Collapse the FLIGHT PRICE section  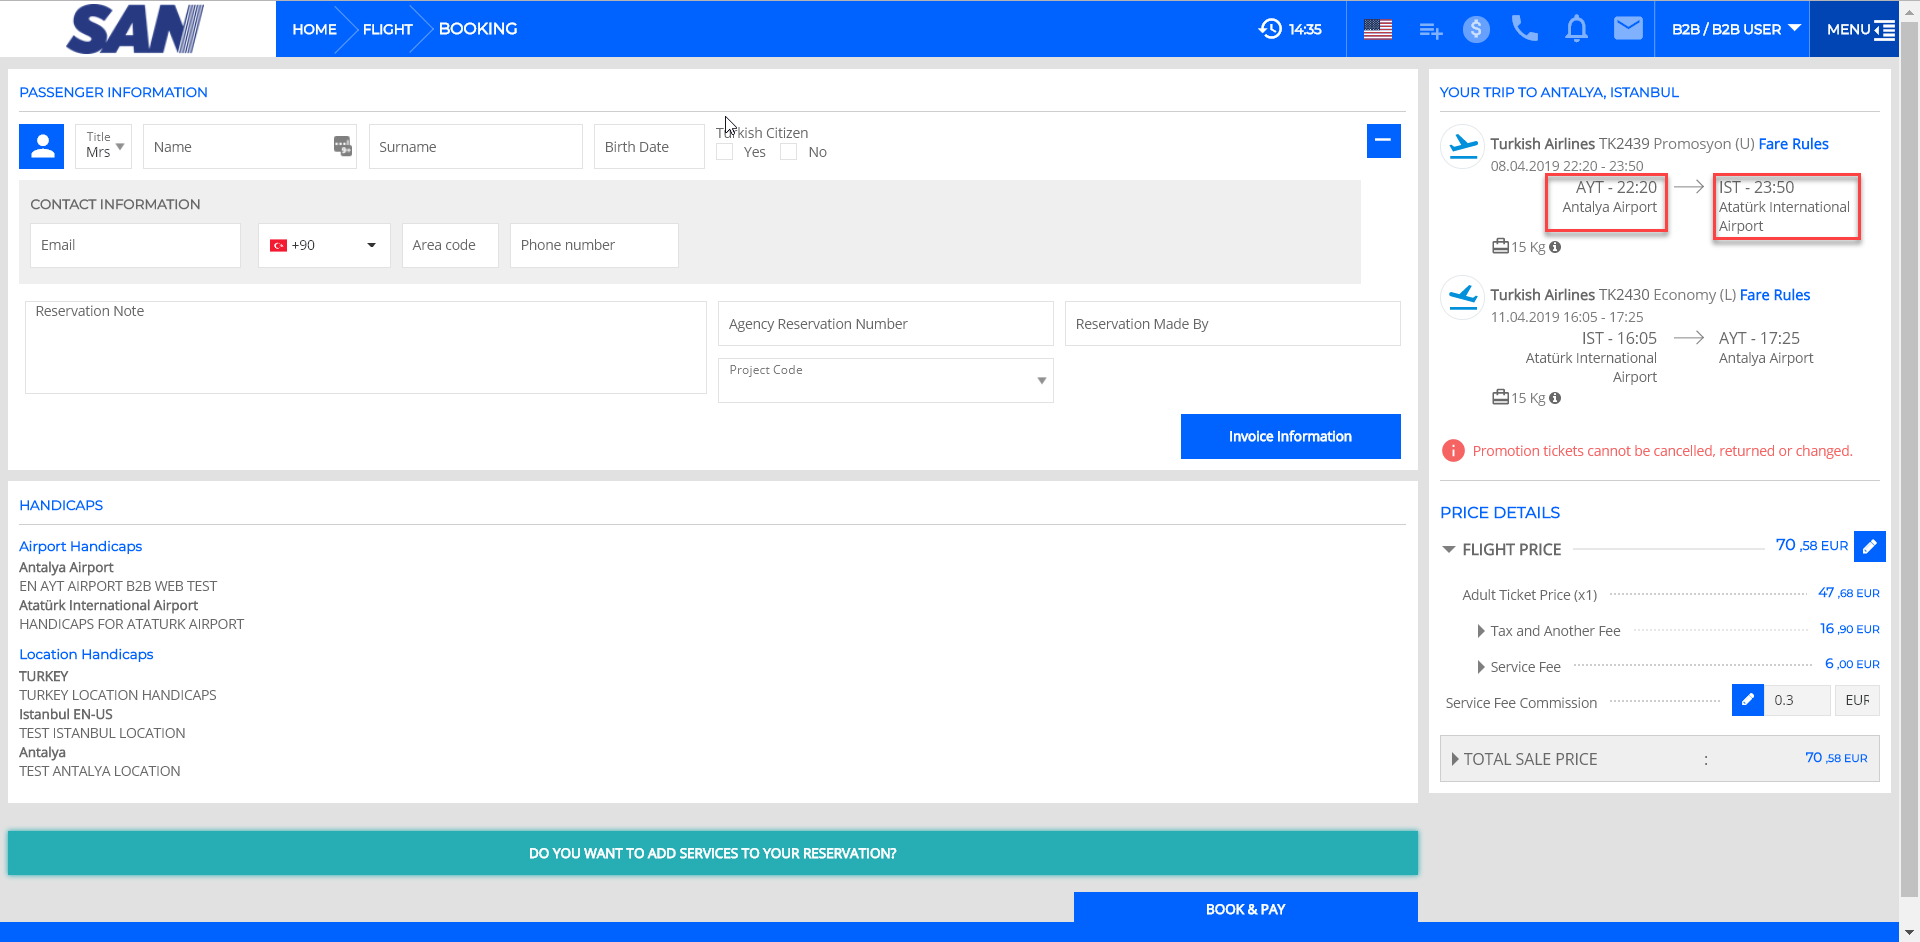click(1448, 550)
